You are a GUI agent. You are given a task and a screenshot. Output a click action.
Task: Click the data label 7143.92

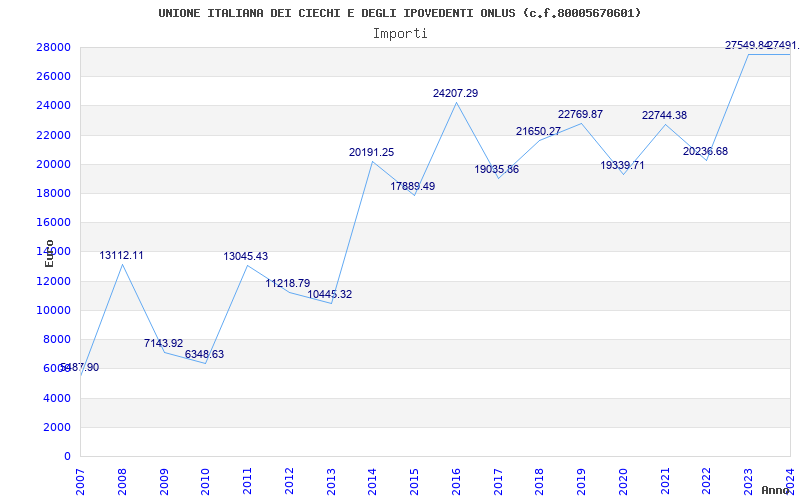[163, 343]
